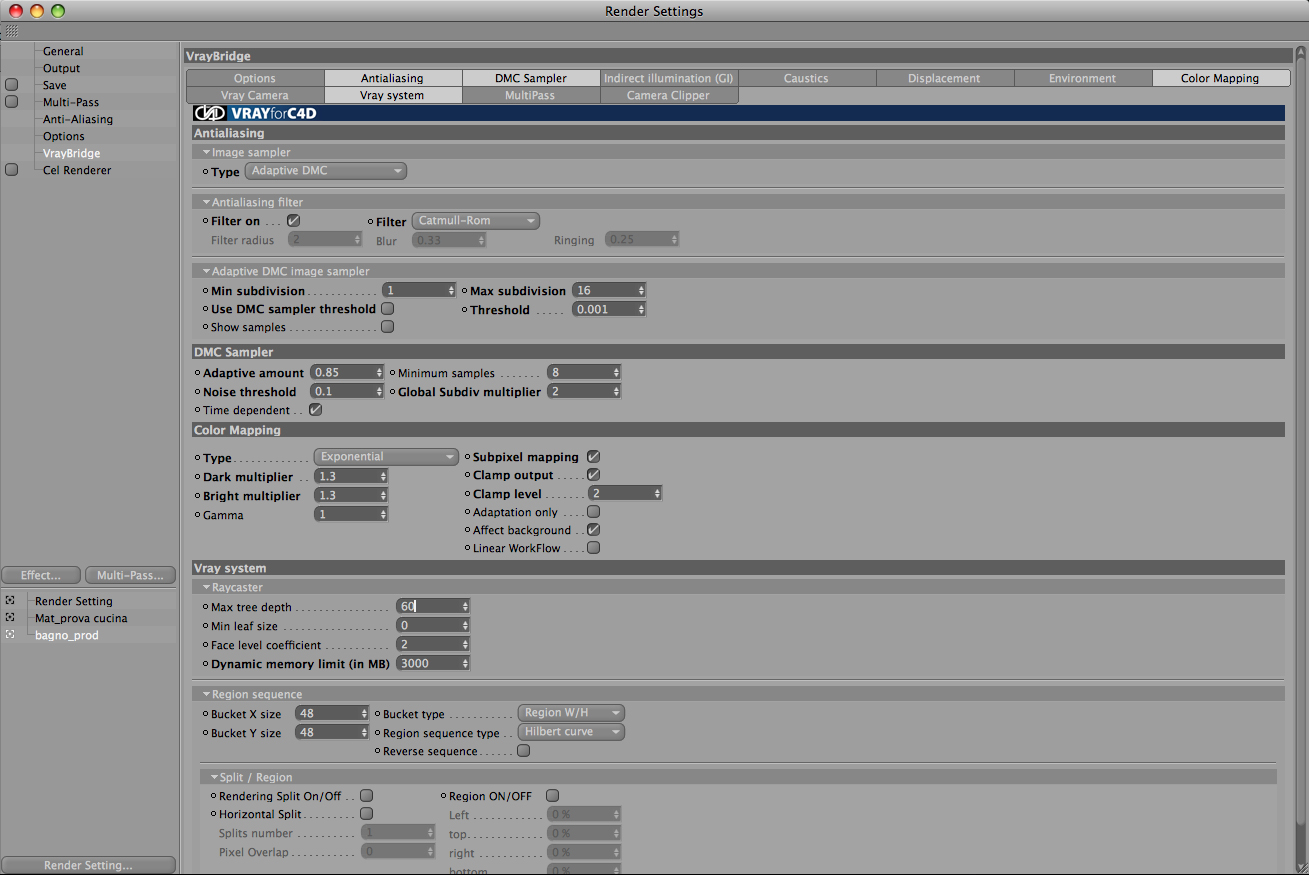Screen dimensions: 1309x875
Task: Open the Indirect illumination (GI) tab
Action: click(x=669, y=78)
